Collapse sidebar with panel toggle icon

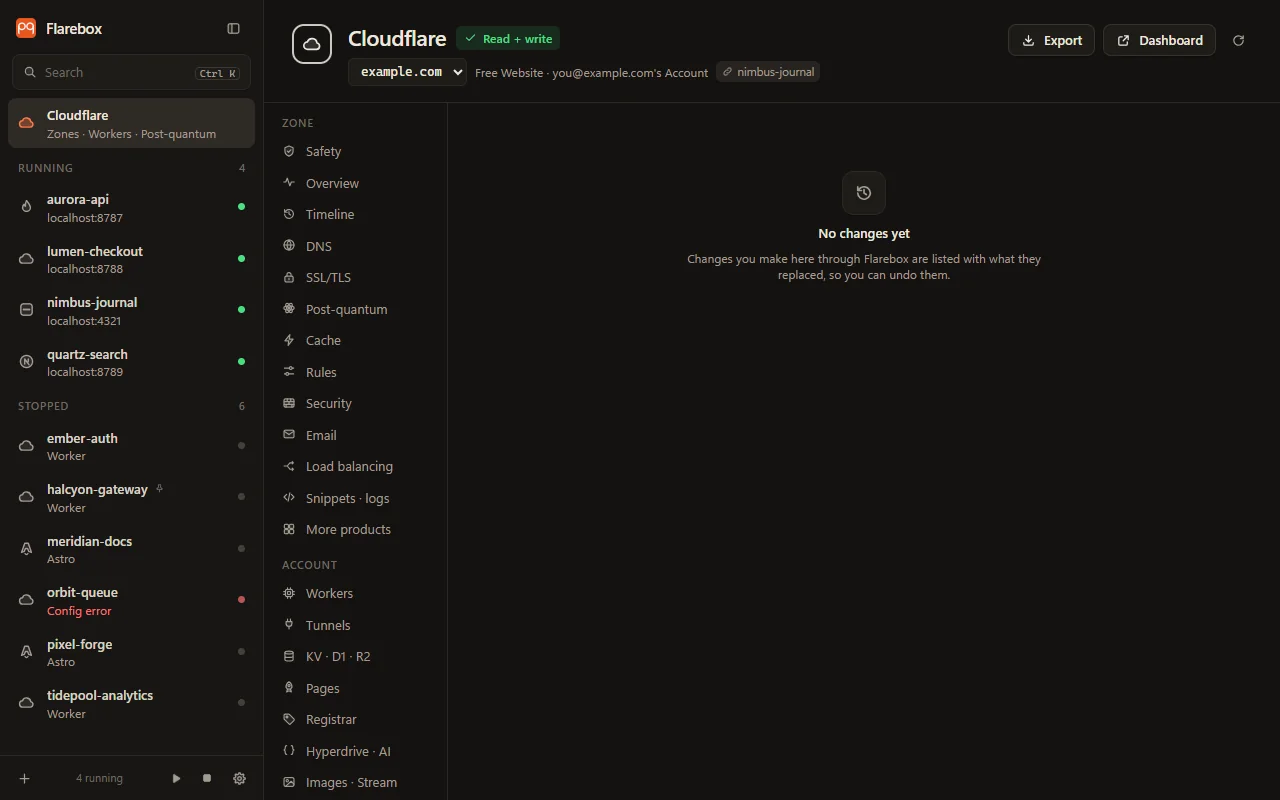(233, 29)
